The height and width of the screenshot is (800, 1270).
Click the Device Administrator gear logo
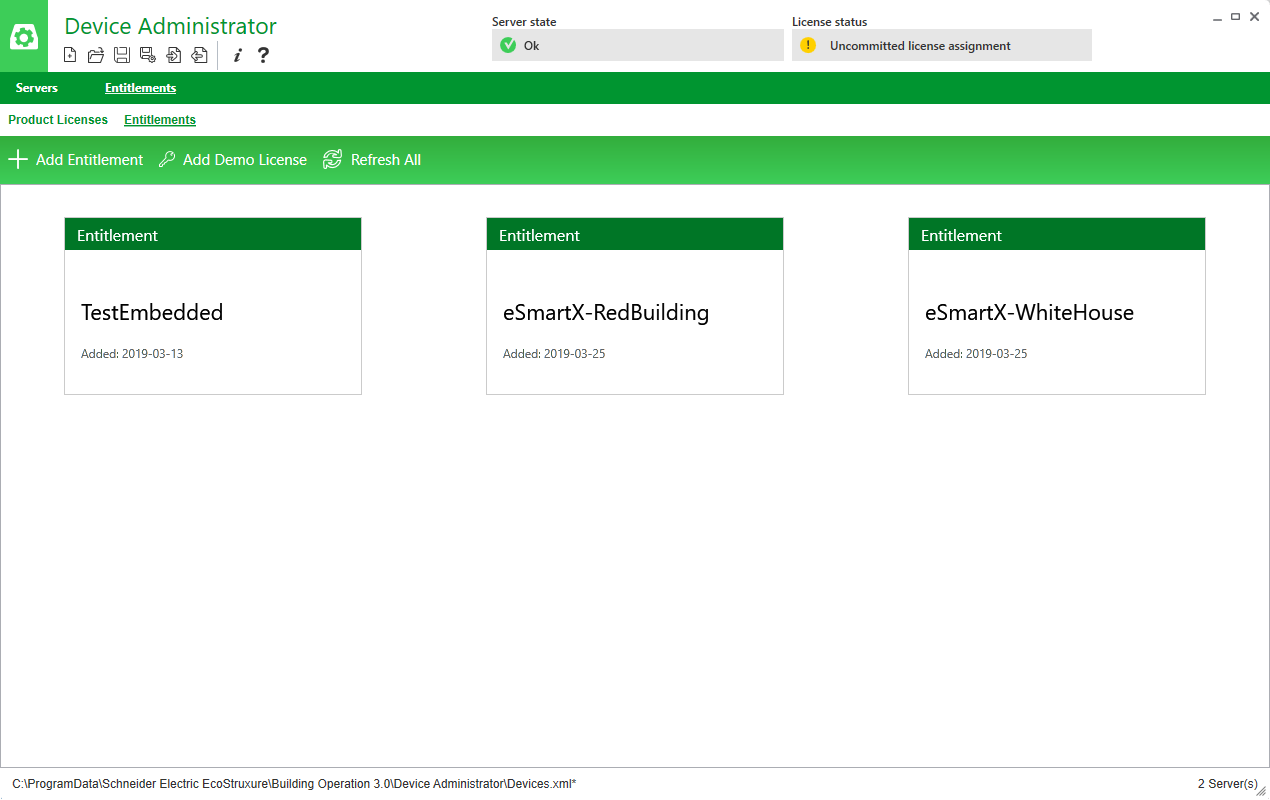[24, 37]
